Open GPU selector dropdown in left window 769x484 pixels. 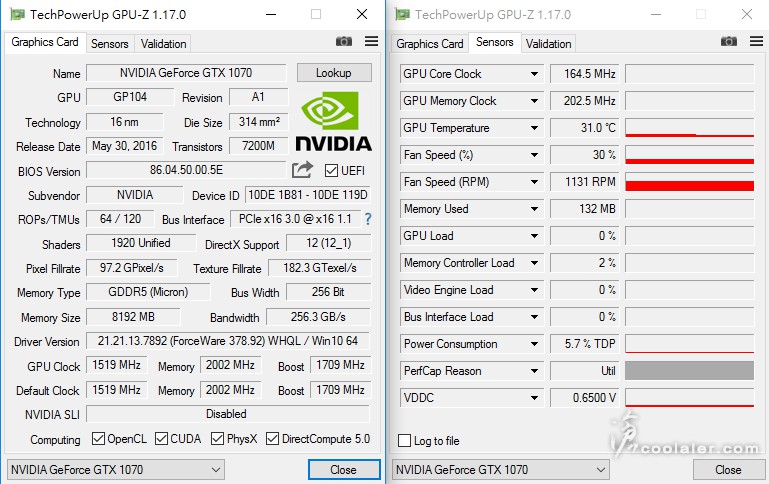(116, 470)
